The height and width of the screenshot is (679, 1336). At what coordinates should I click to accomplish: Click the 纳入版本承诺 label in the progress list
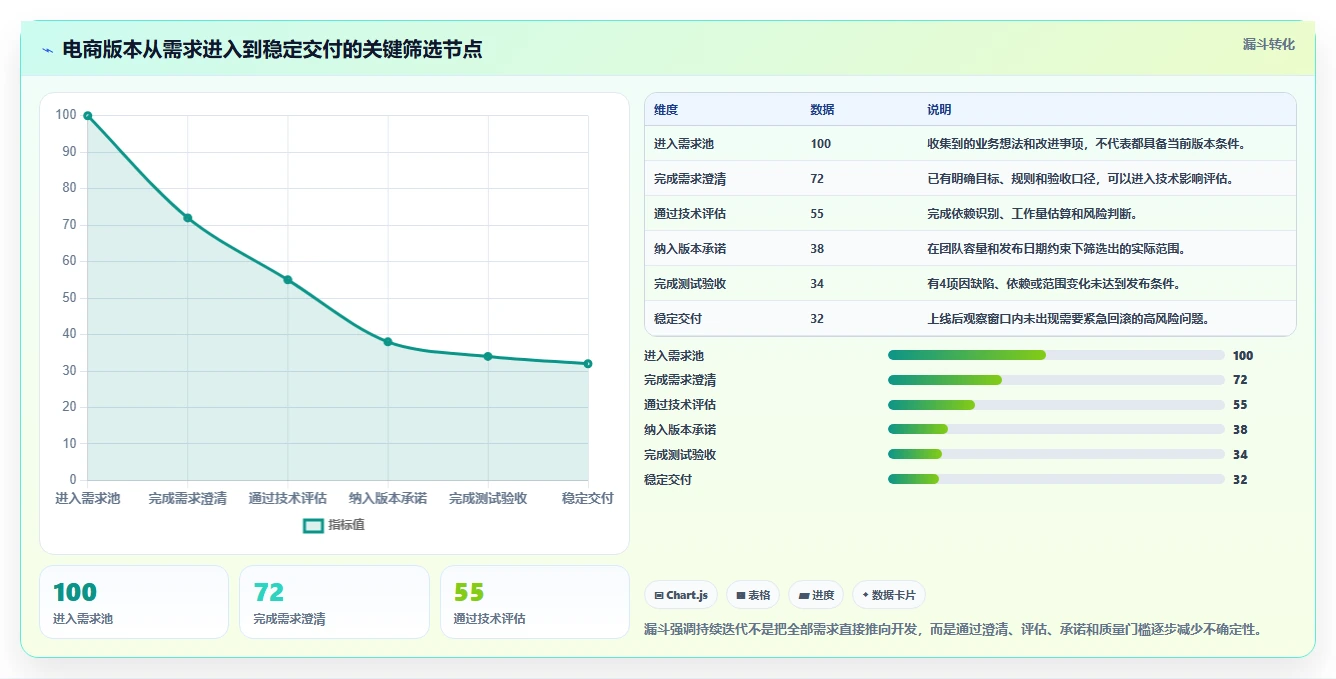click(680, 430)
